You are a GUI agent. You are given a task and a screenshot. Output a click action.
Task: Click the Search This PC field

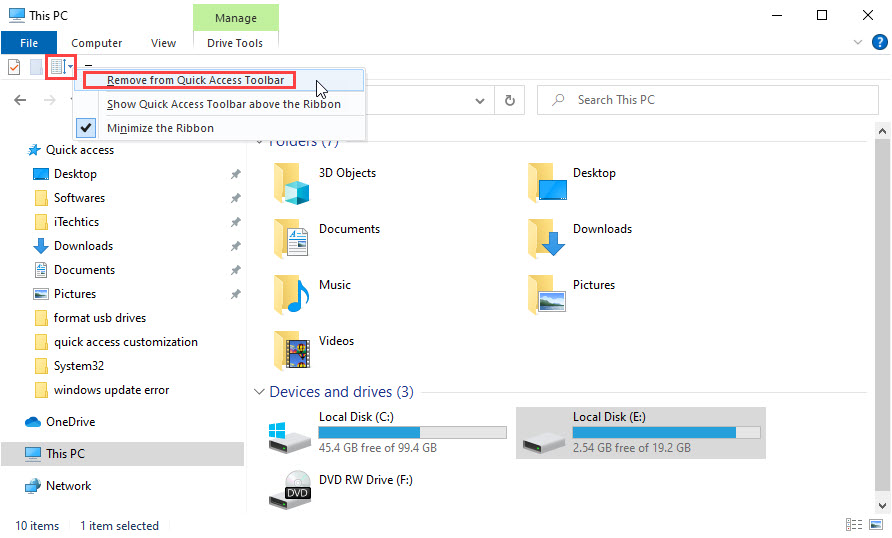coord(708,100)
